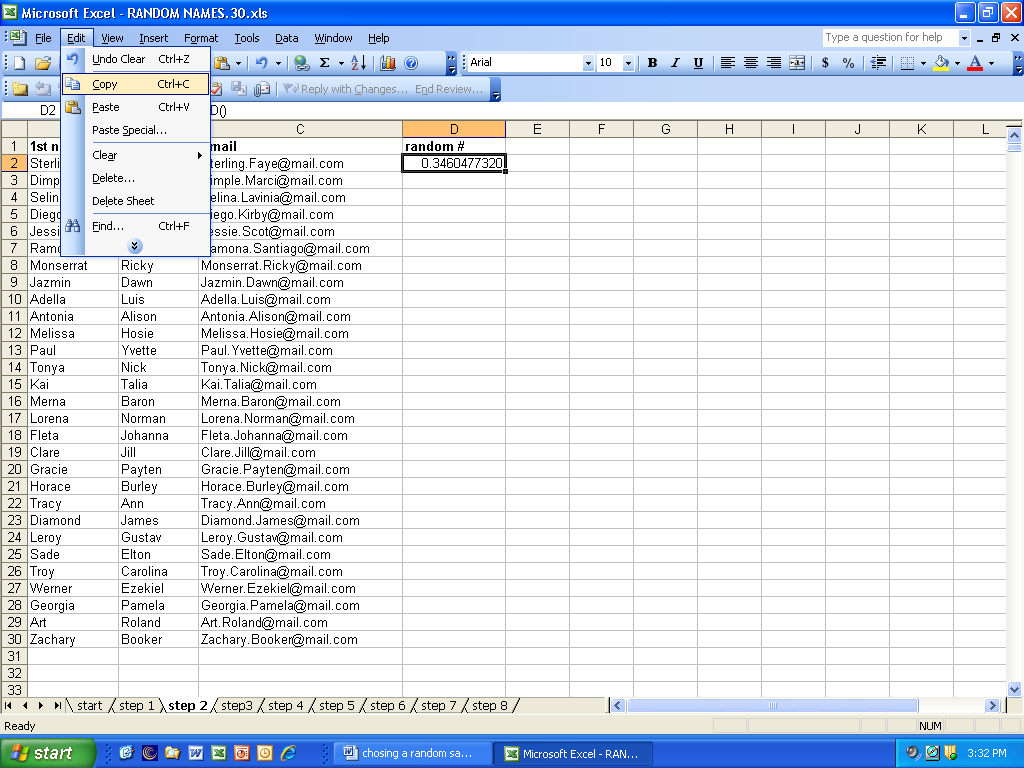The width and height of the screenshot is (1024, 768).
Task: Expand the AutoSum functions dropdown arrow
Action: (x=341, y=63)
